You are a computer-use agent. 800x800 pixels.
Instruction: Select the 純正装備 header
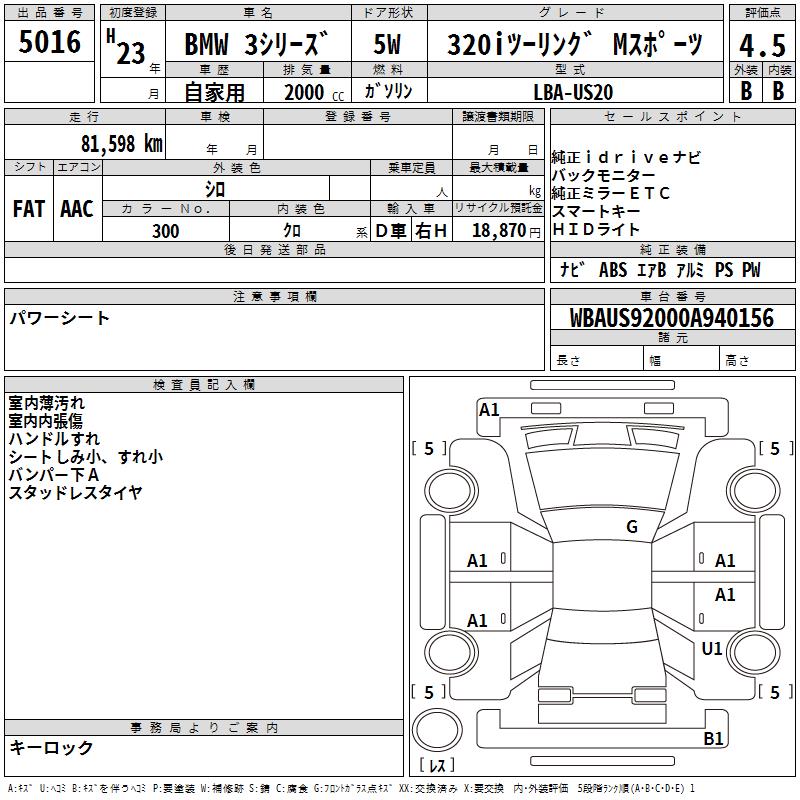[672, 249]
